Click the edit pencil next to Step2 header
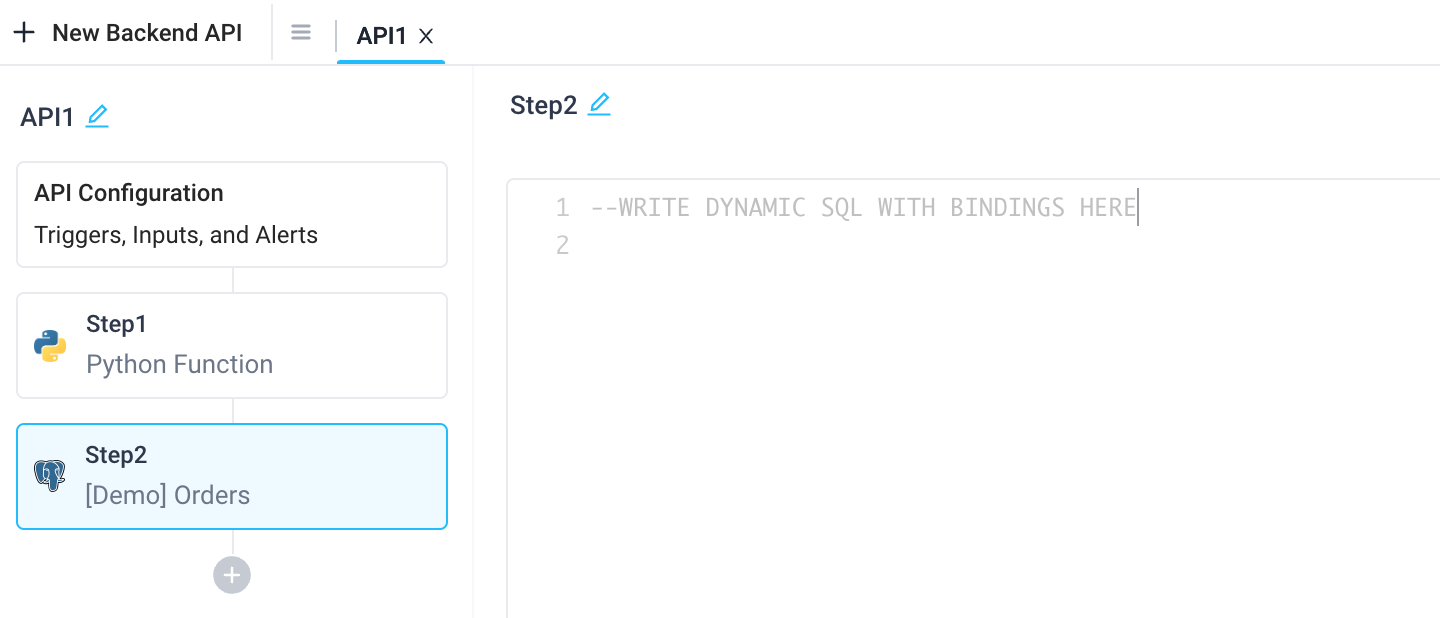The width and height of the screenshot is (1440, 618). point(599,104)
